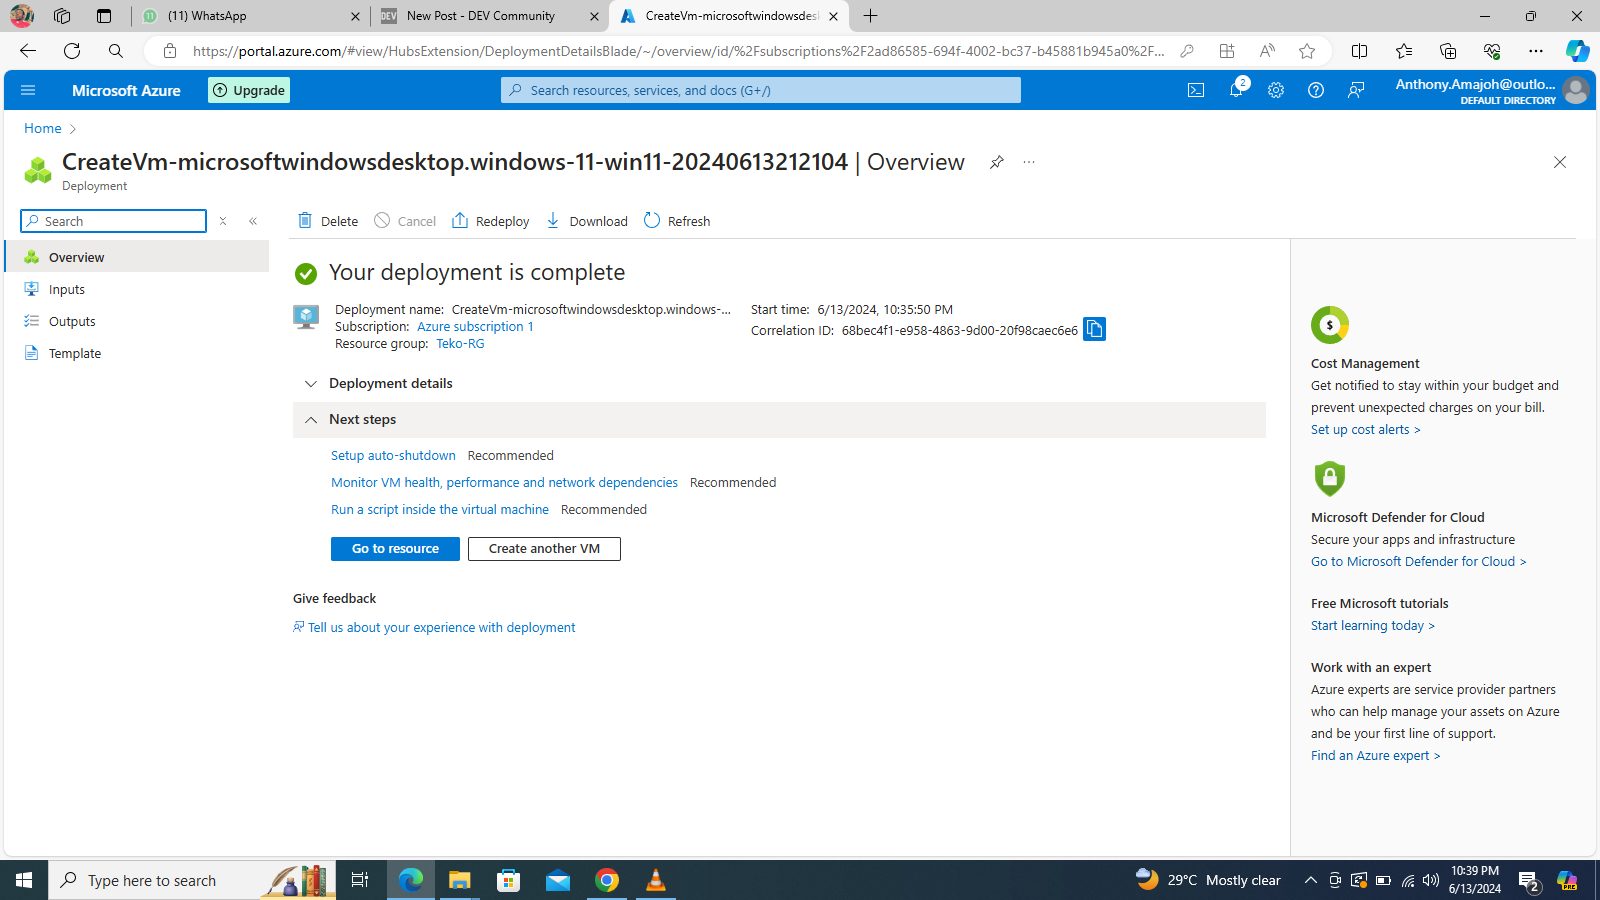Click the Microsoft Defender shield icon
Viewport: 1600px width, 900px height.
coord(1329,478)
